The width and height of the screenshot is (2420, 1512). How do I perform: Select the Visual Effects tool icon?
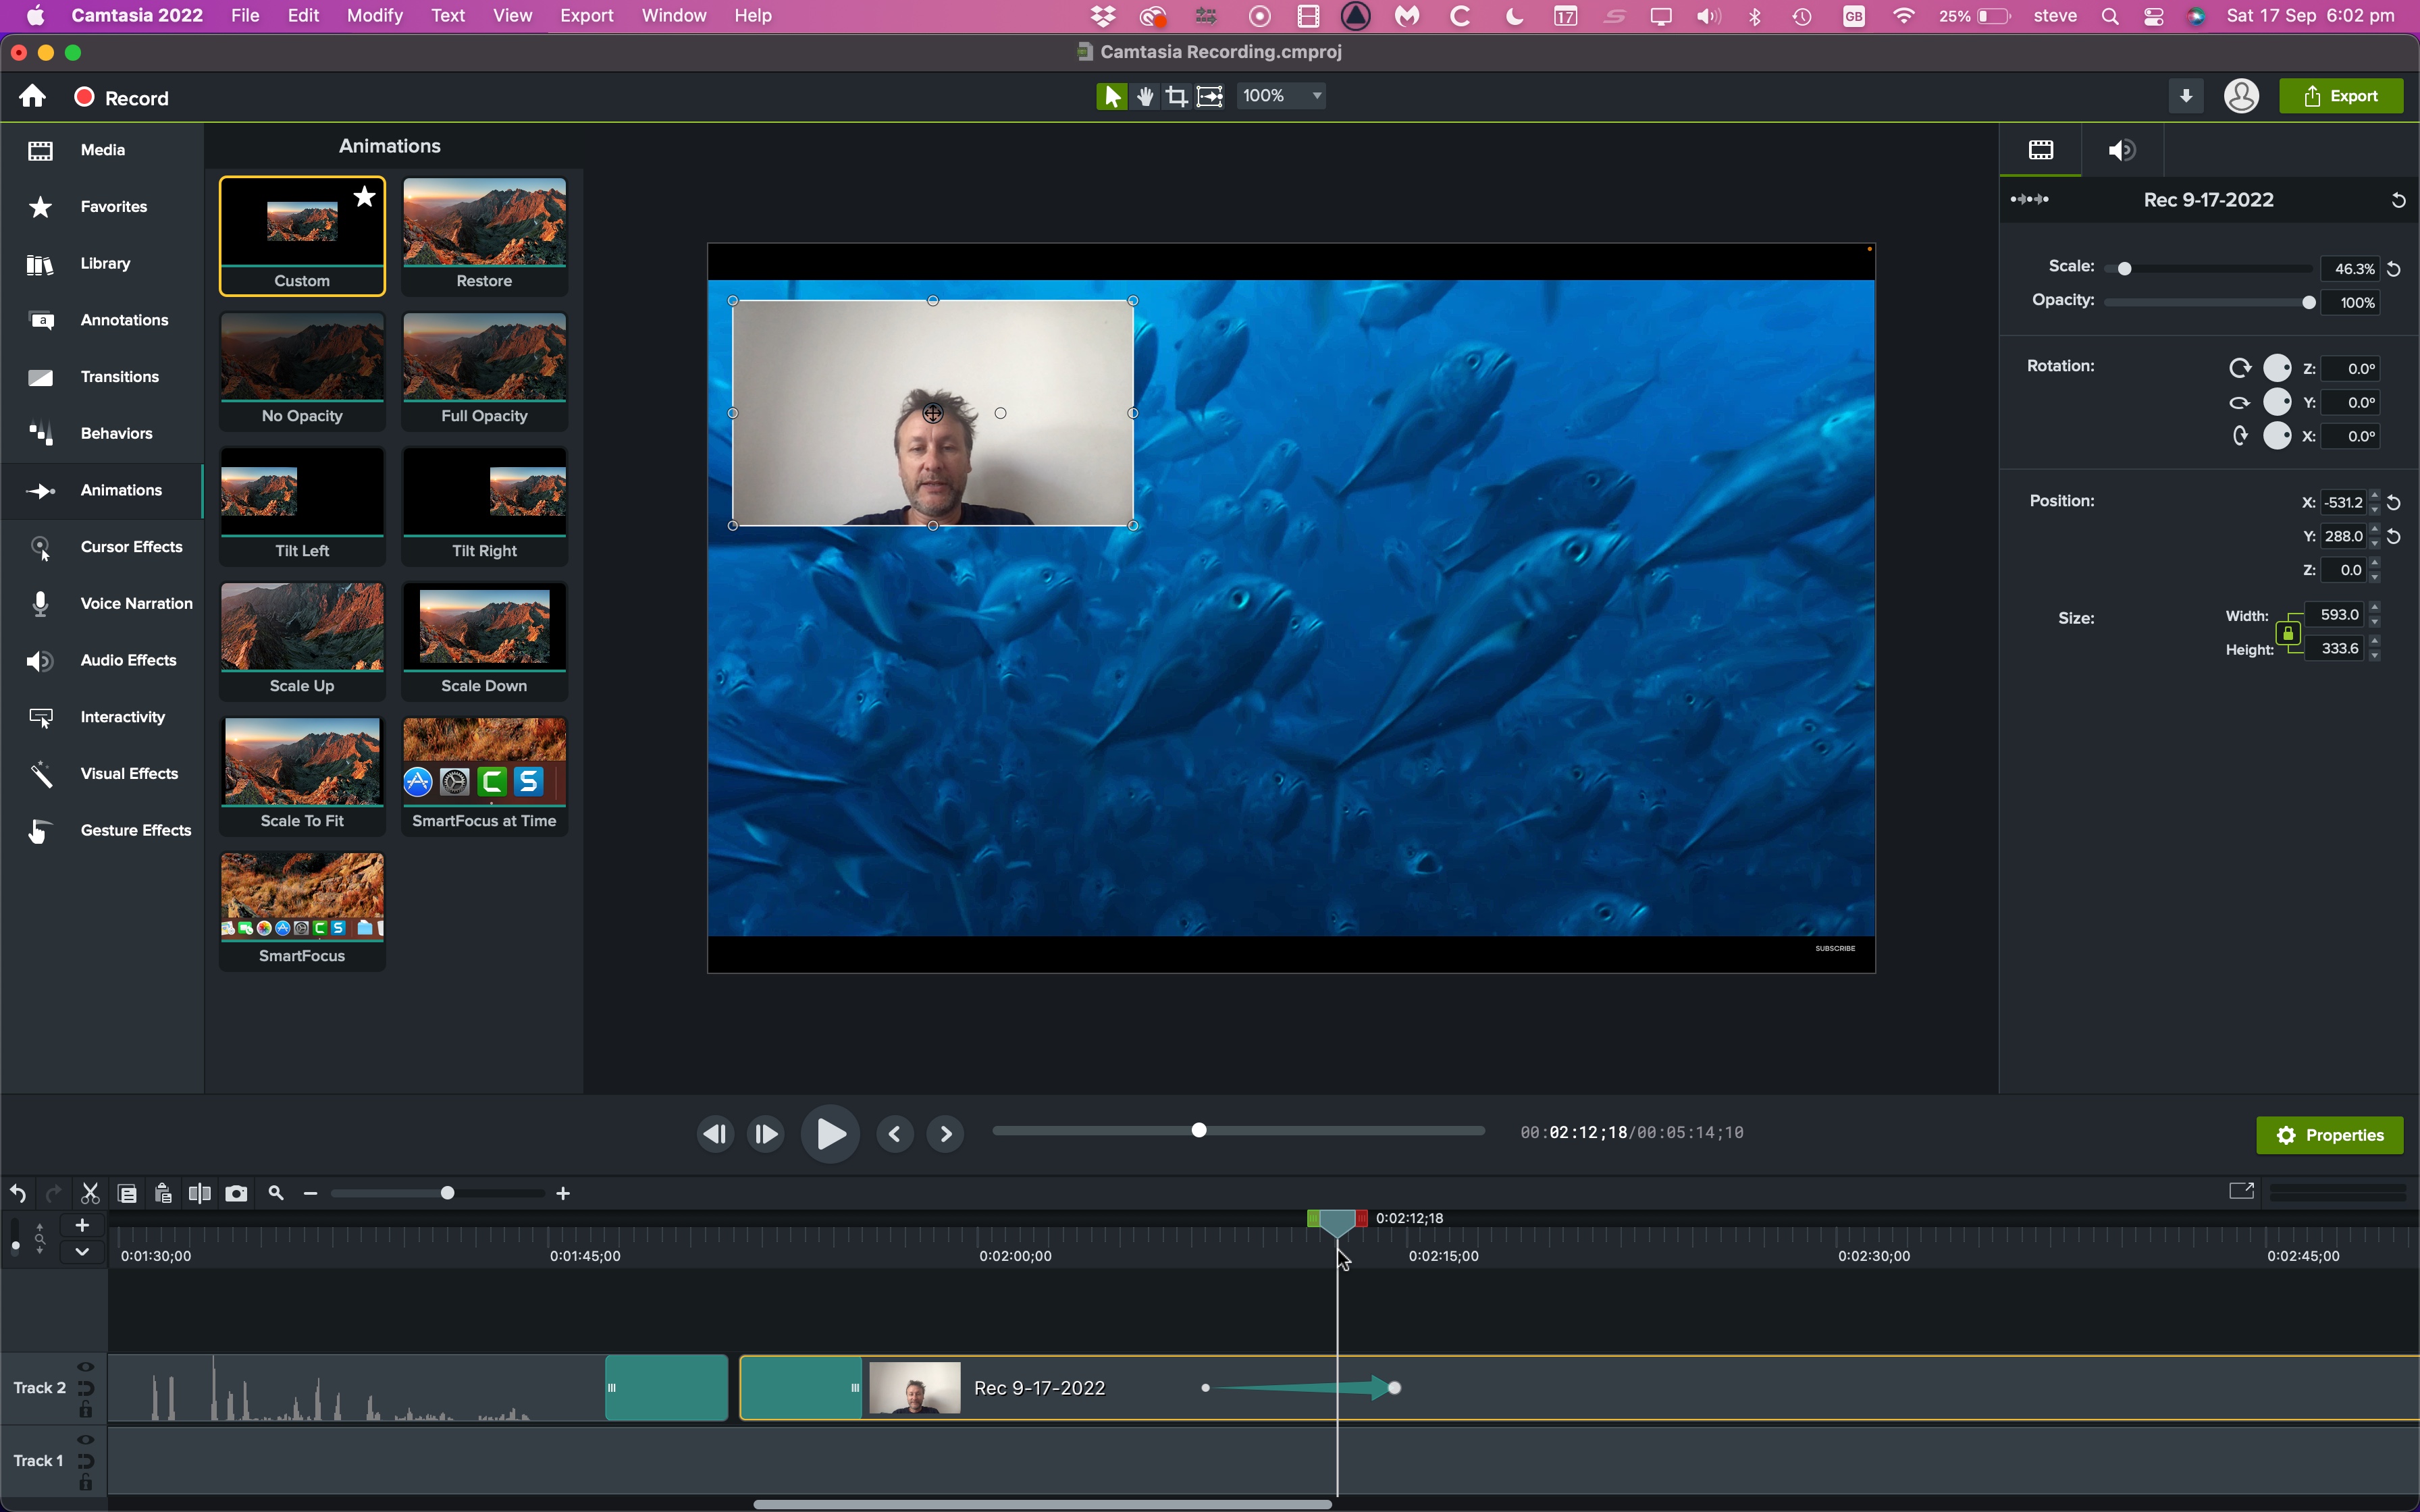pos(38,772)
